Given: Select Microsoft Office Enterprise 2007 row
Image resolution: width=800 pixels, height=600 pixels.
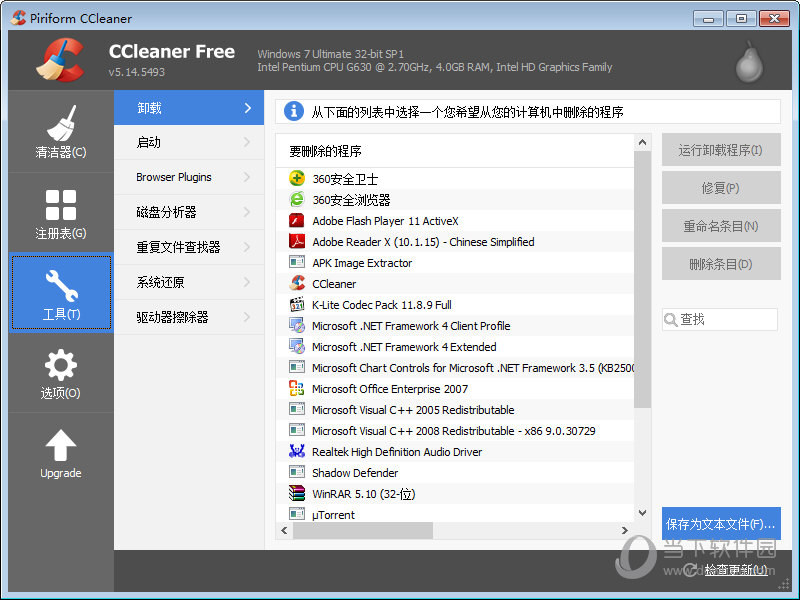Looking at the screenshot, I should point(455,388).
